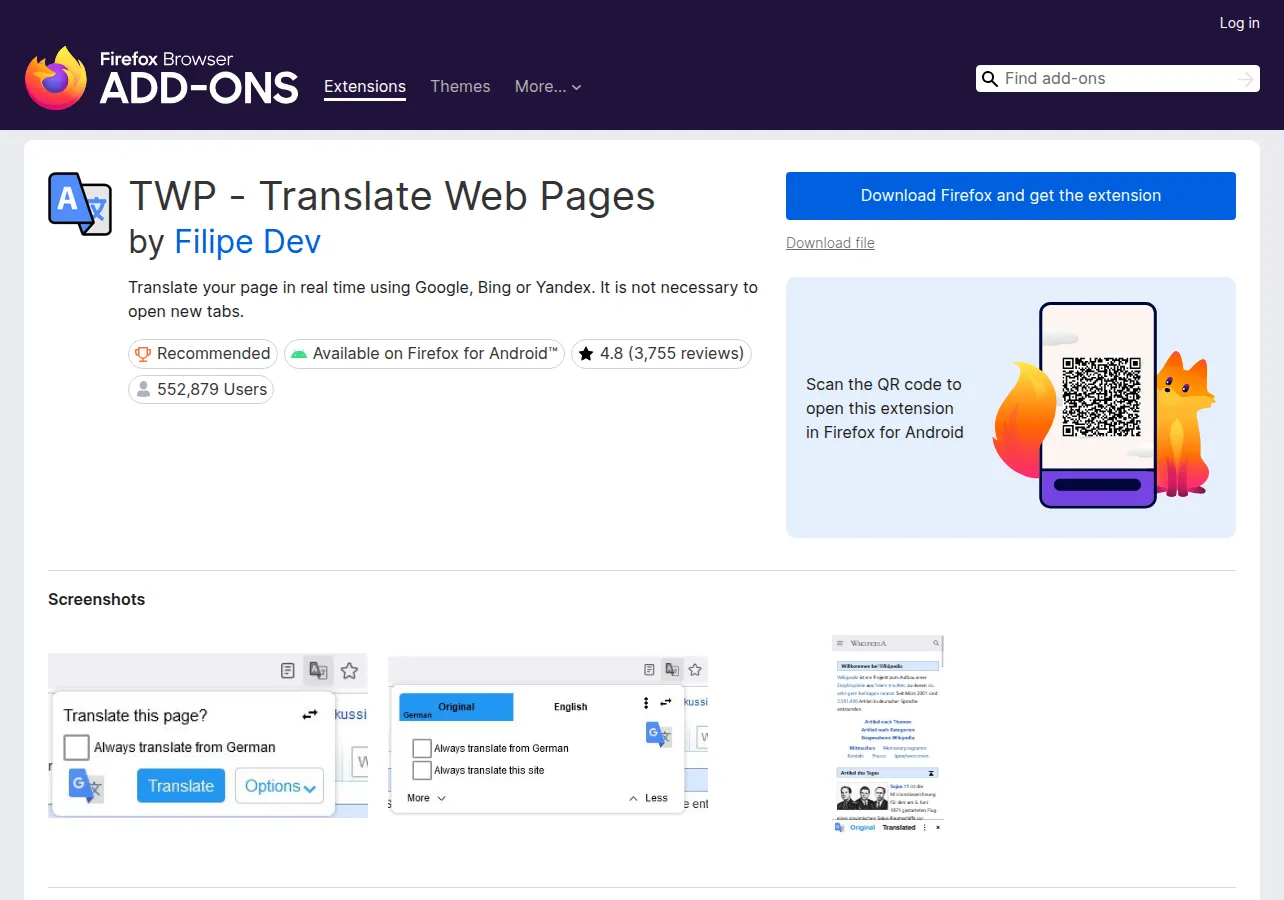Click the Recommended trophy icon

pyautogui.click(x=143, y=354)
